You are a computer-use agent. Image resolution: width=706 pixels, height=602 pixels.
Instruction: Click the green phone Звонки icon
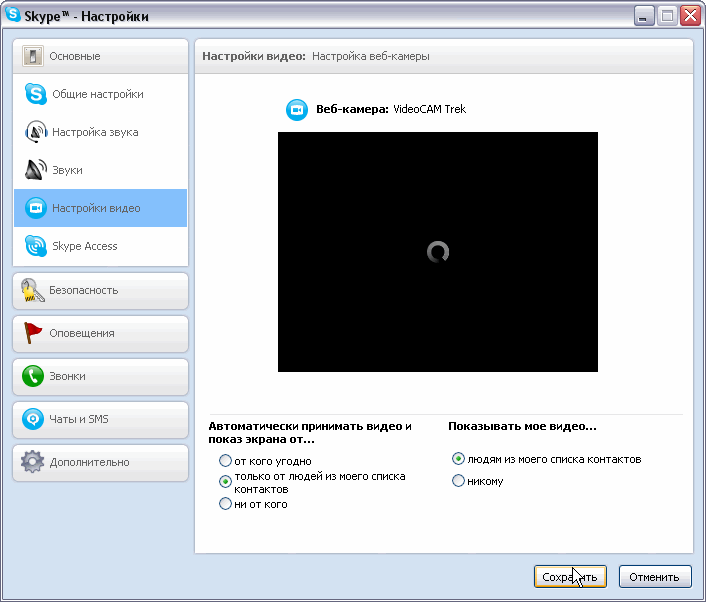(33, 376)
